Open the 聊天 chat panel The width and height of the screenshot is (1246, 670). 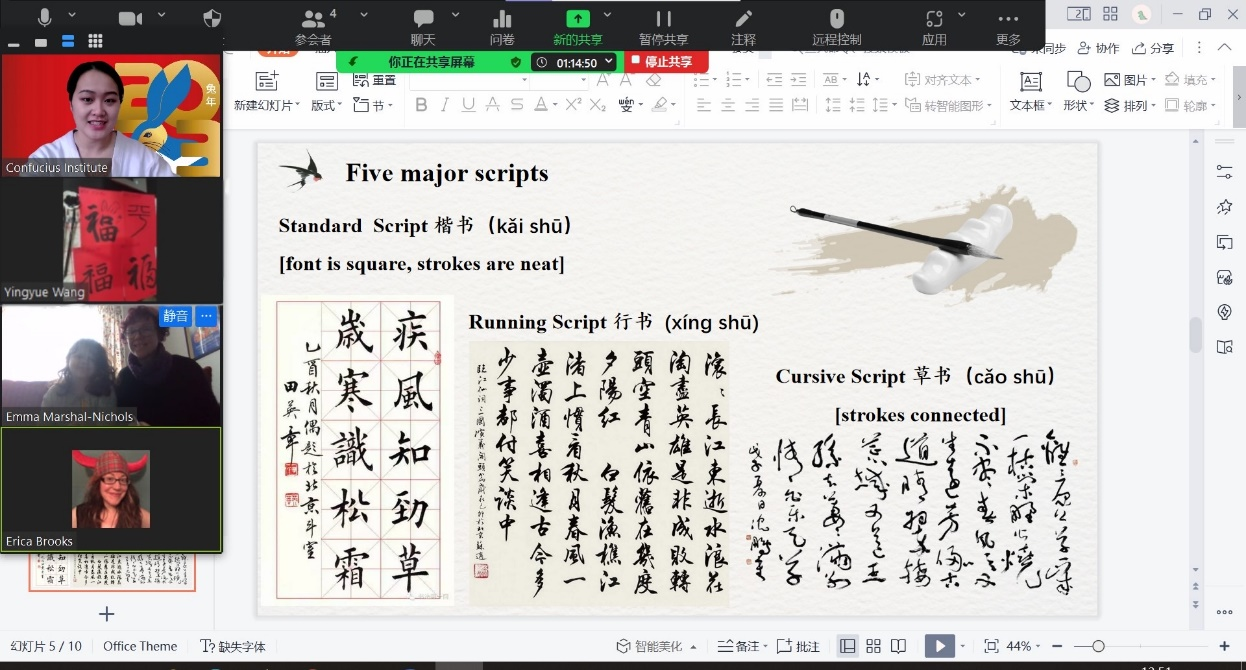click(423, 20)
